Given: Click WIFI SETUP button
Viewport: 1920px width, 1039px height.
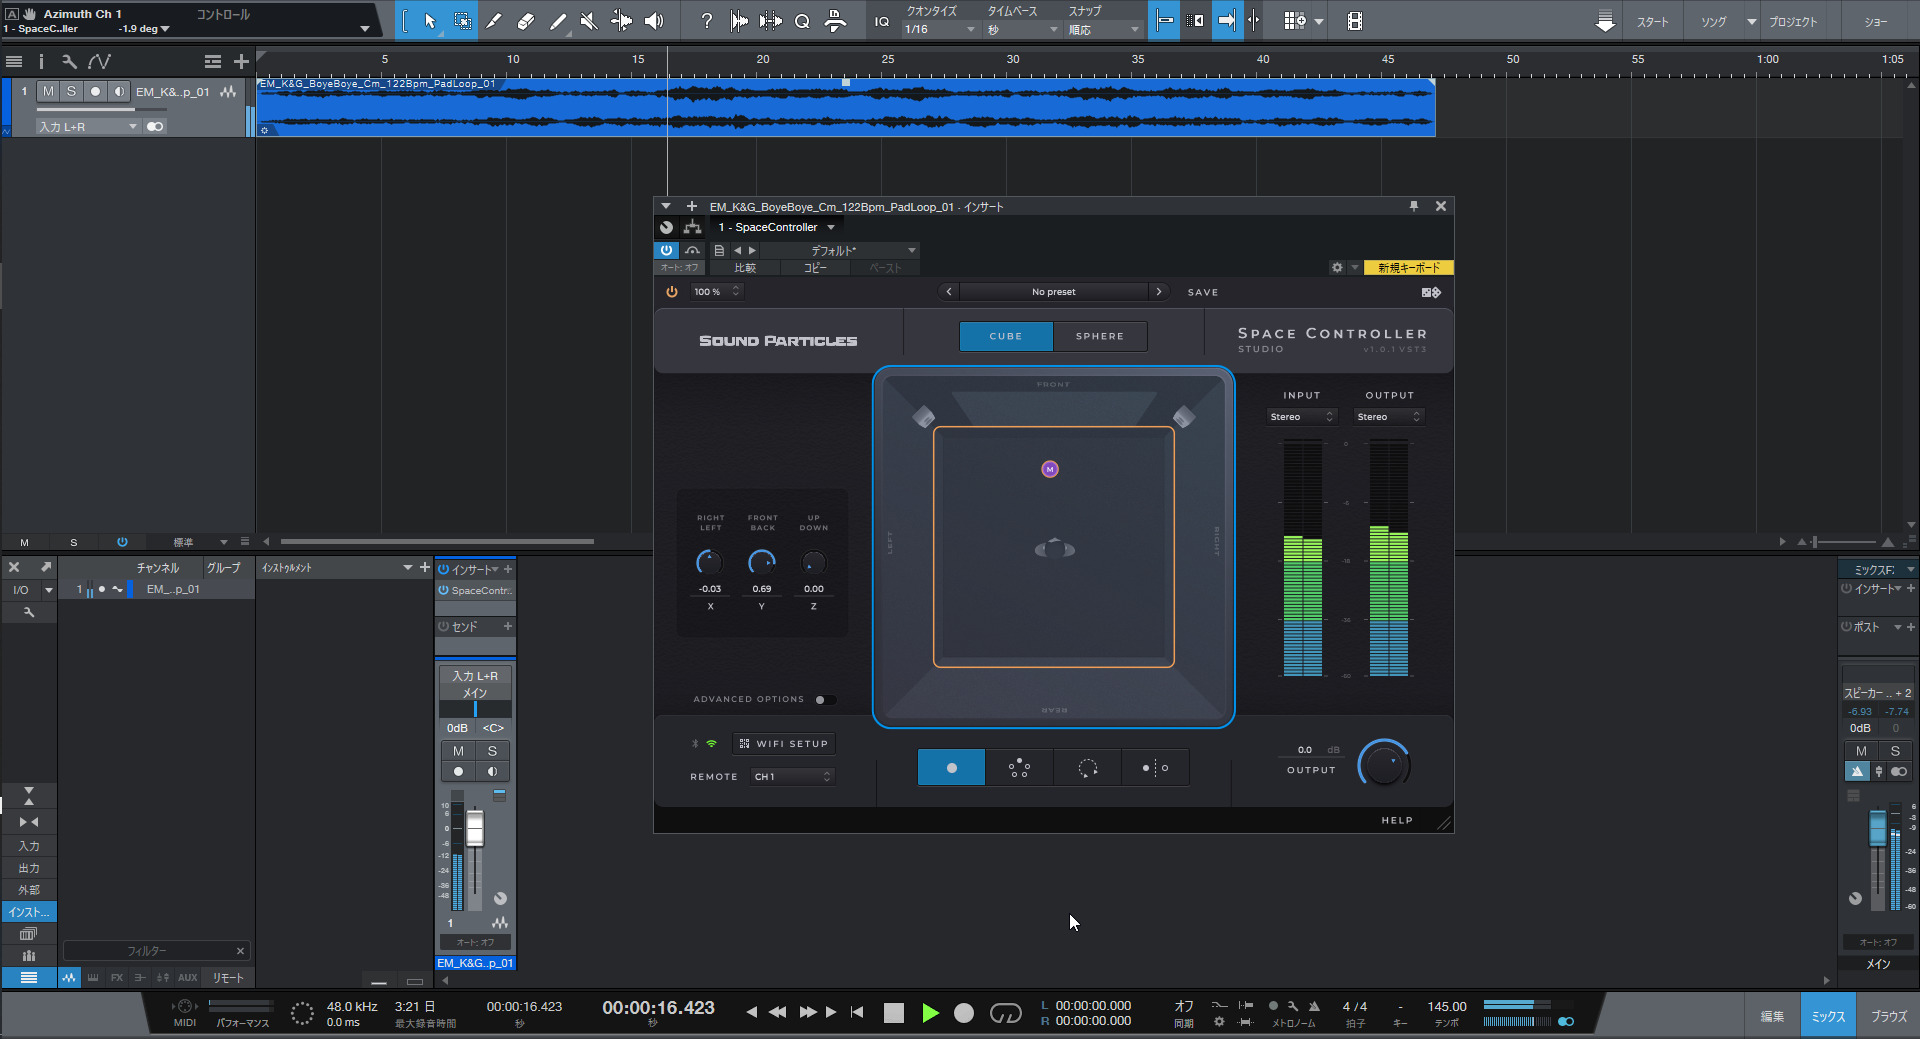Looking at the screenshot, I should point(785,744).
